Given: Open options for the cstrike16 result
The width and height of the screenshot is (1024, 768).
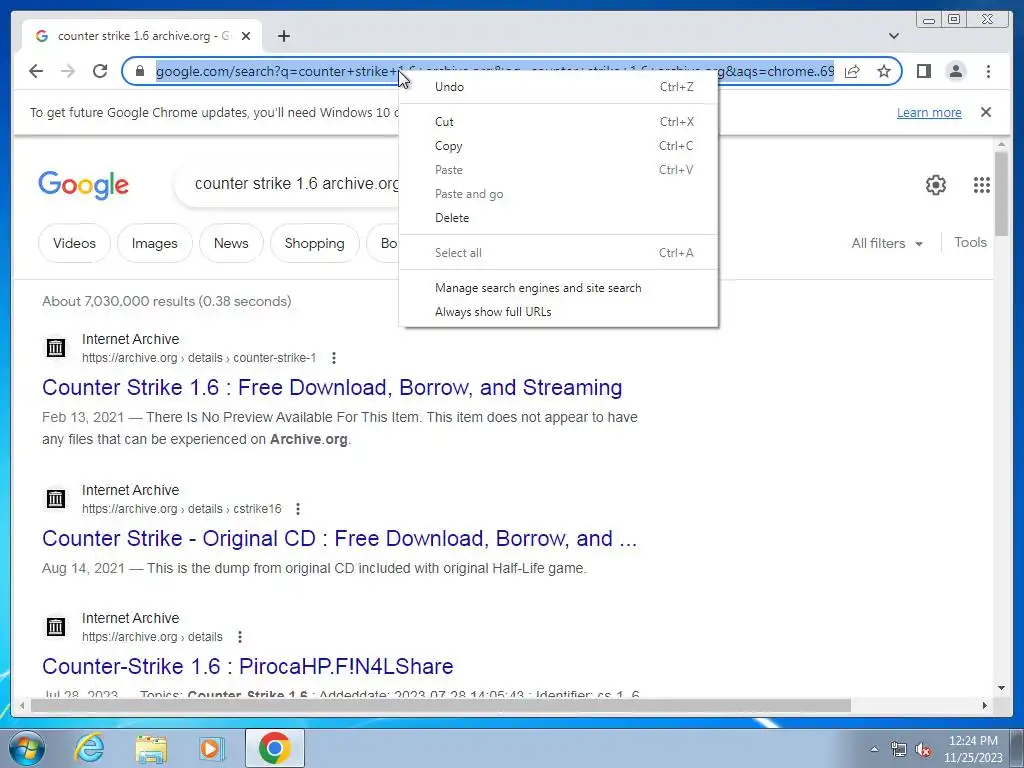Looking at the screenshot, I should [x=298, y=509].
